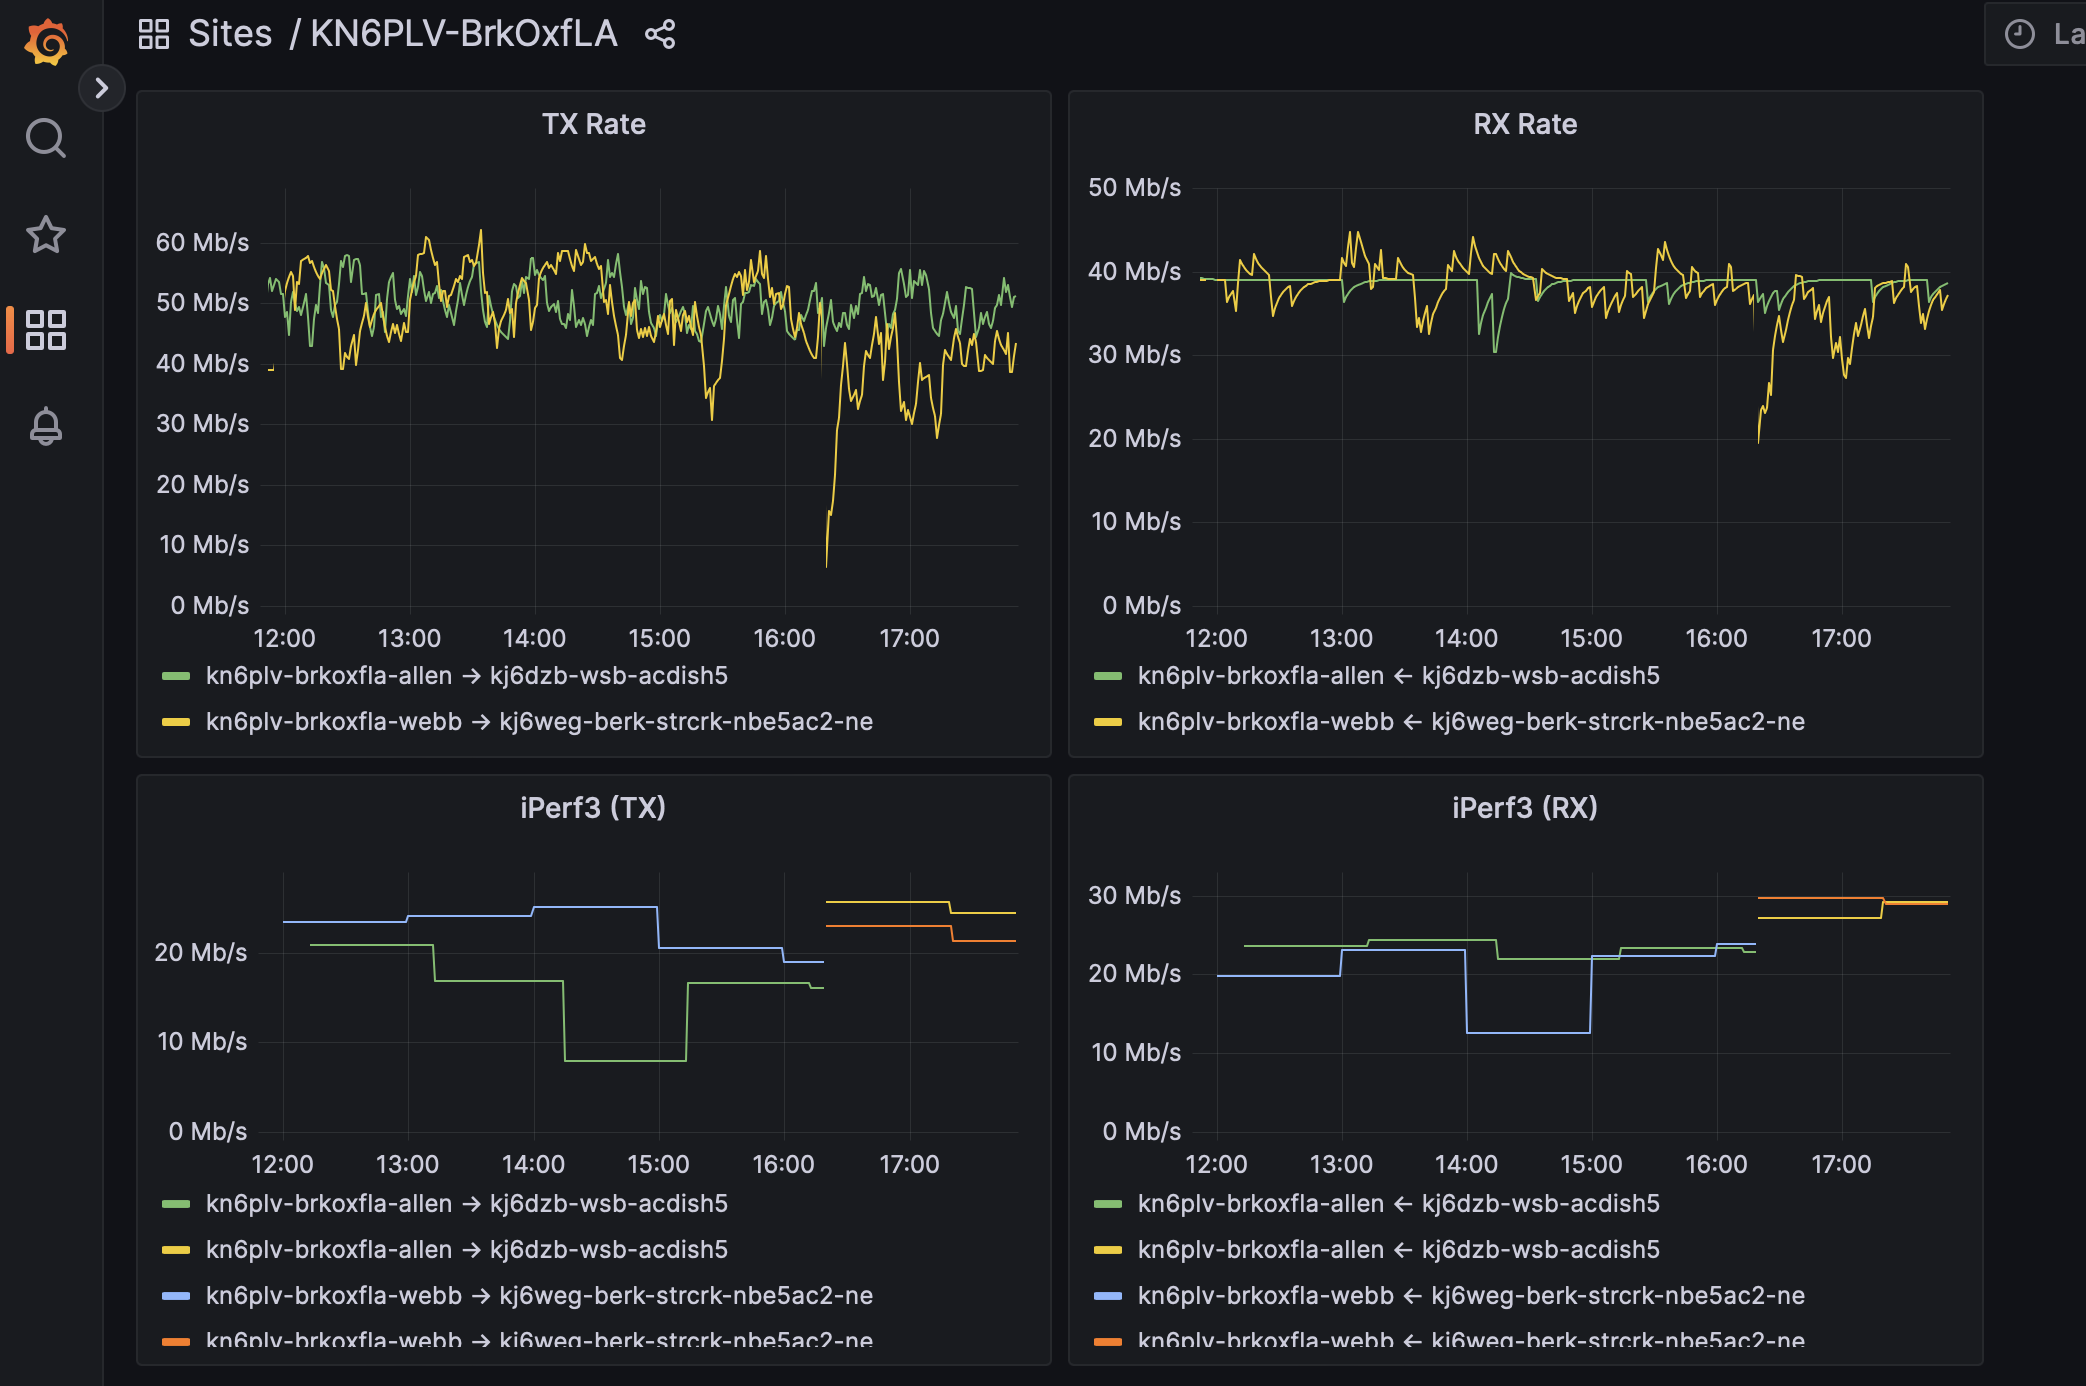Click blue color swatch in iPerf3 (TX) legend
The width and height of the screenshot is (2086, 1386).
pos(176,1296)
